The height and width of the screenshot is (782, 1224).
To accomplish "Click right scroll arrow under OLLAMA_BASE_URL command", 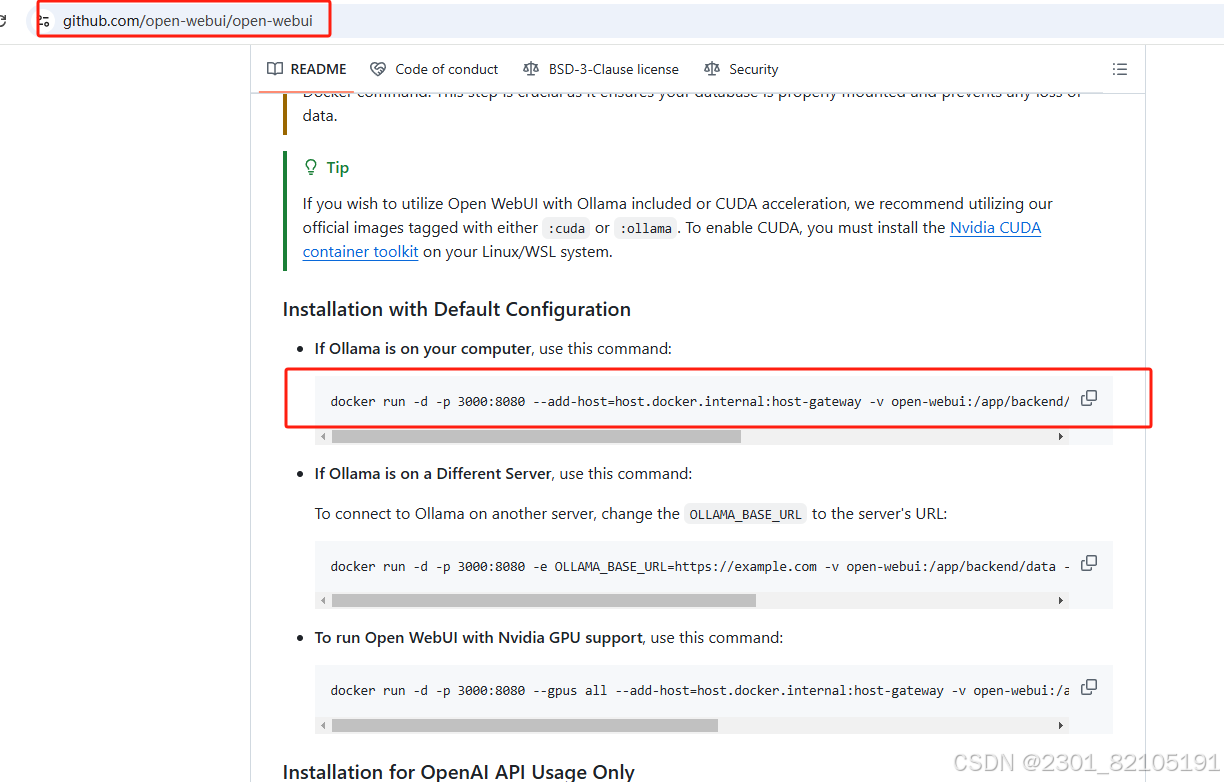I will pyautogui.click(x=1061, y=601).
